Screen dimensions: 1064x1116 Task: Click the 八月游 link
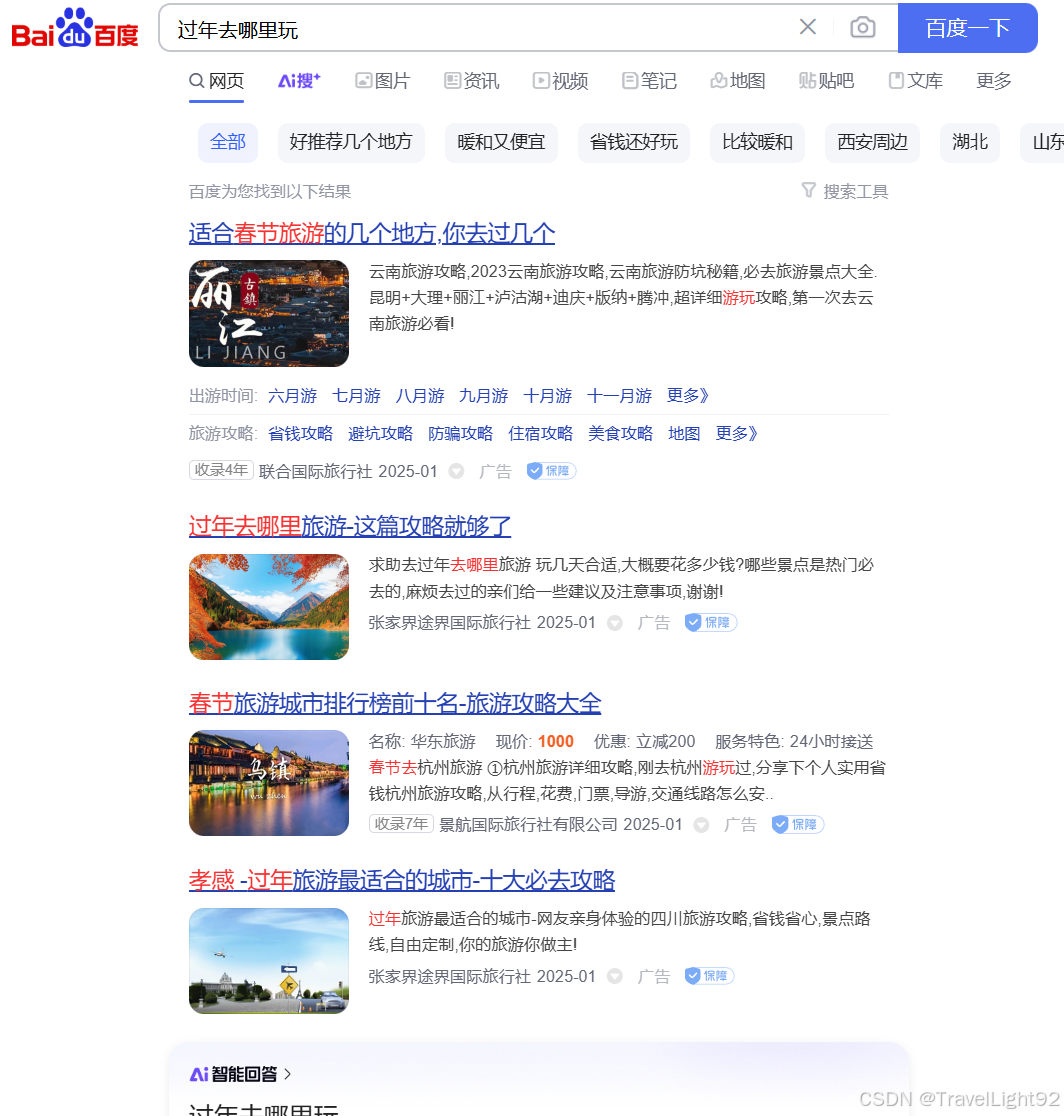420,396
